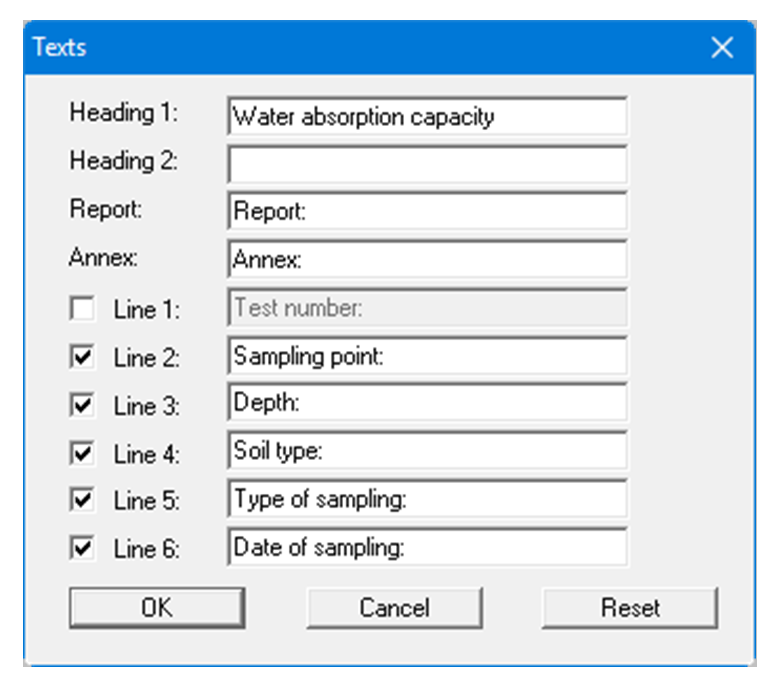This screenshot has height=679, width=772.
Task: Disable the Line 3 checkbox
Action: pyautogui.click(x=82, y=406)
